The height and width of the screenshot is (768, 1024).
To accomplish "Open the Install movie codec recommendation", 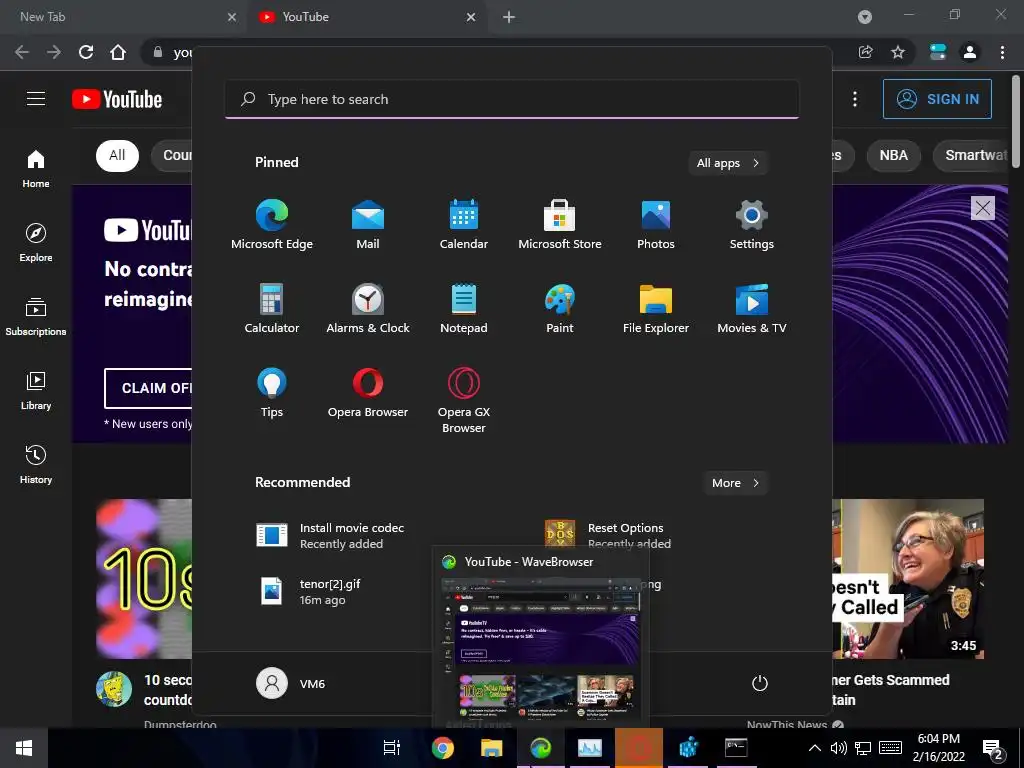I will click(330, 536).
